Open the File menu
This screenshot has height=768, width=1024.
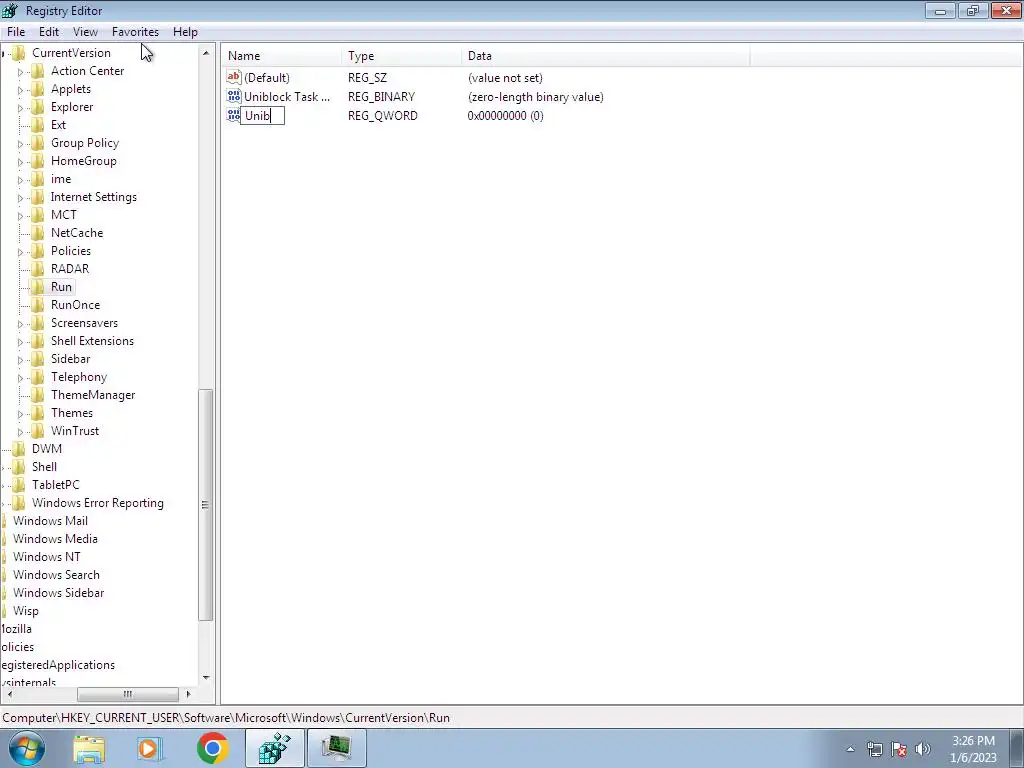point(16,31)
